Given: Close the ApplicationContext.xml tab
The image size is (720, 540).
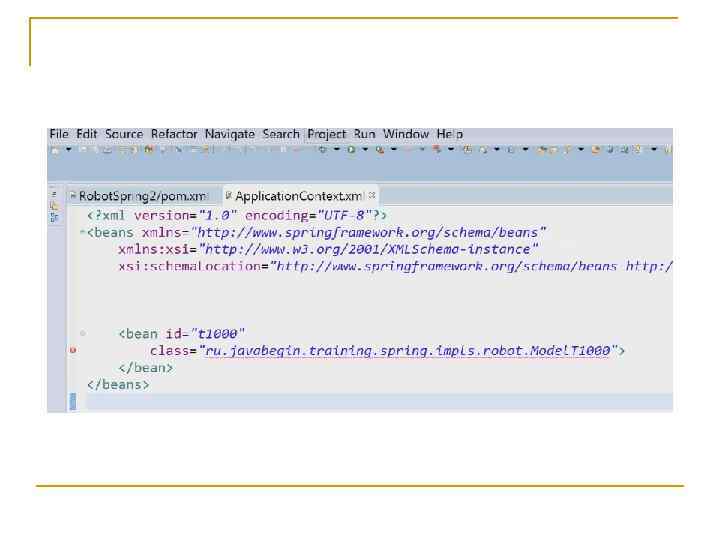Looking at the screenshot, I should [x=372, y=195].
